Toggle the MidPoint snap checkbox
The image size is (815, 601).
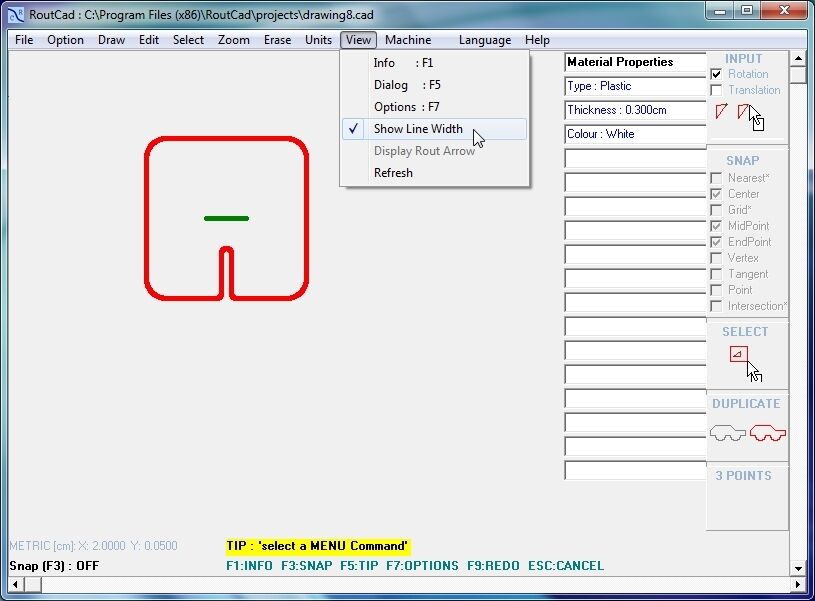click(x=716, y=226)
